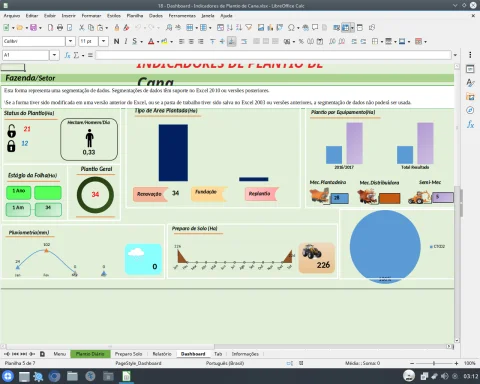Align text right in the cell
480x384 pixels.
click(201, 41)
